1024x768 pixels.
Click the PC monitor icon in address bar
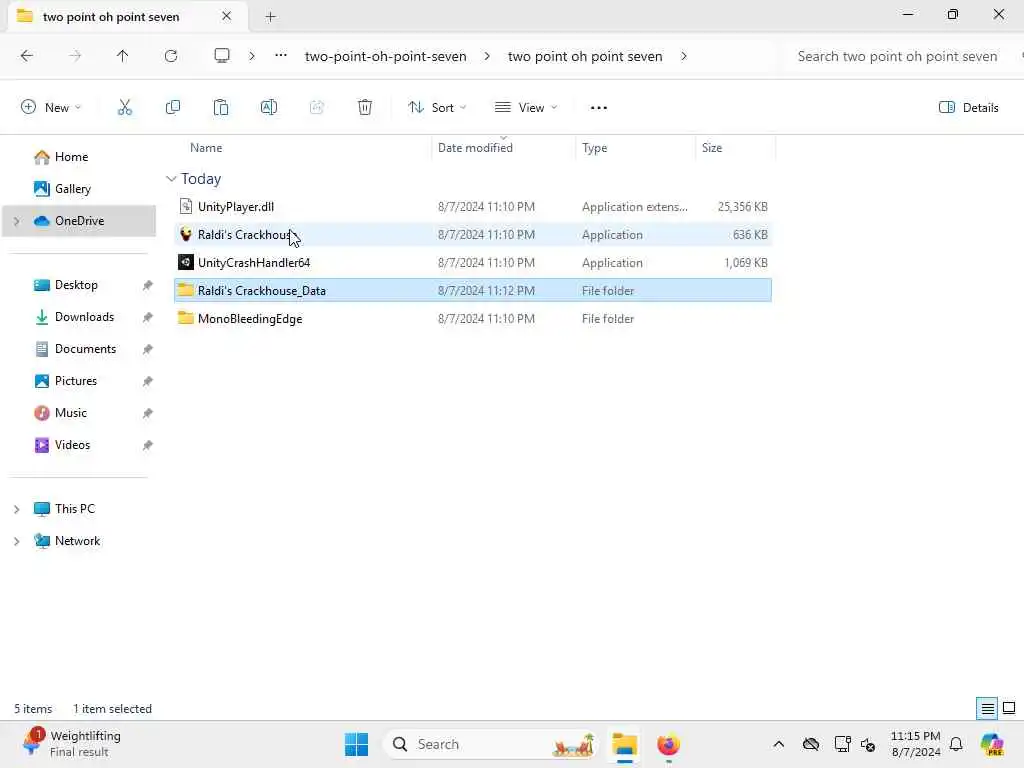click(x=222, y=56)
